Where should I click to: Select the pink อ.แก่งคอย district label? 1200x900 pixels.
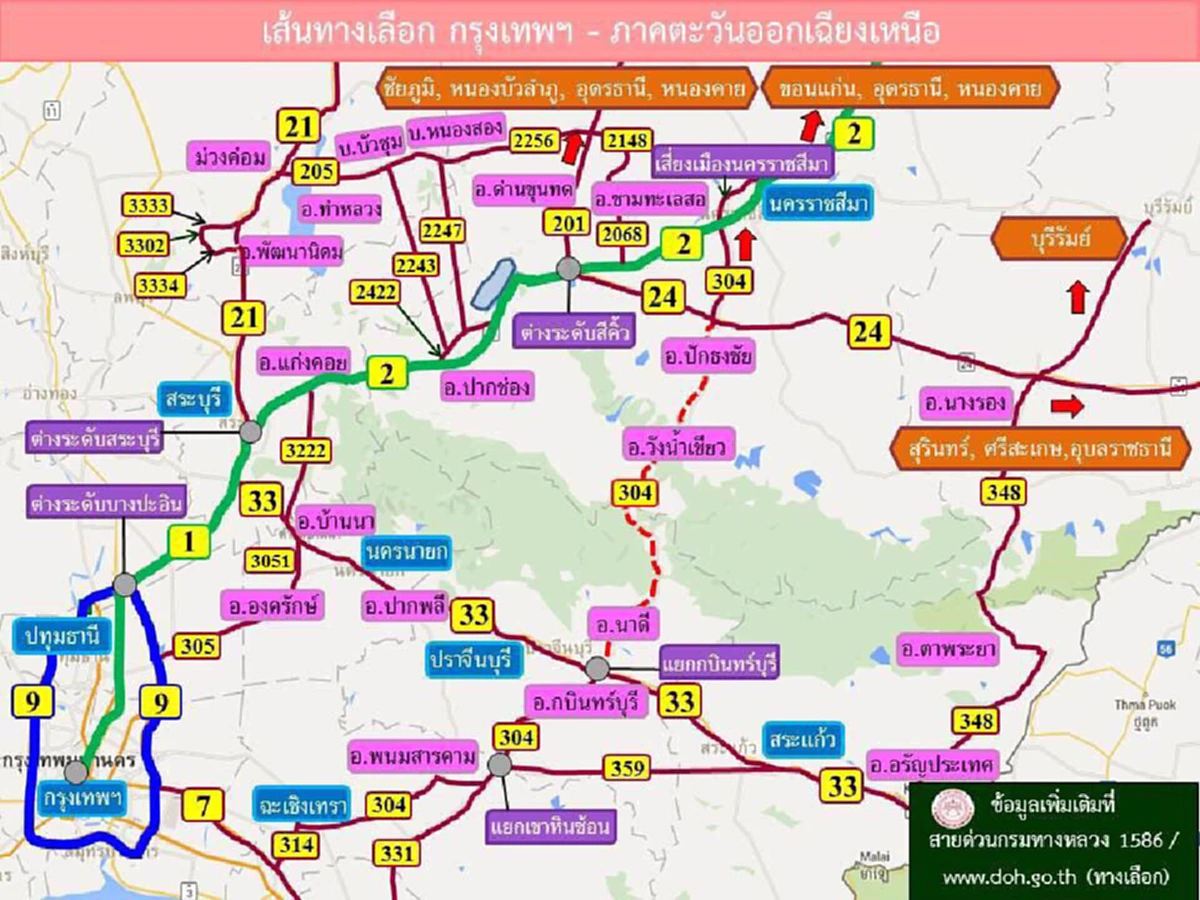[303, 361]
